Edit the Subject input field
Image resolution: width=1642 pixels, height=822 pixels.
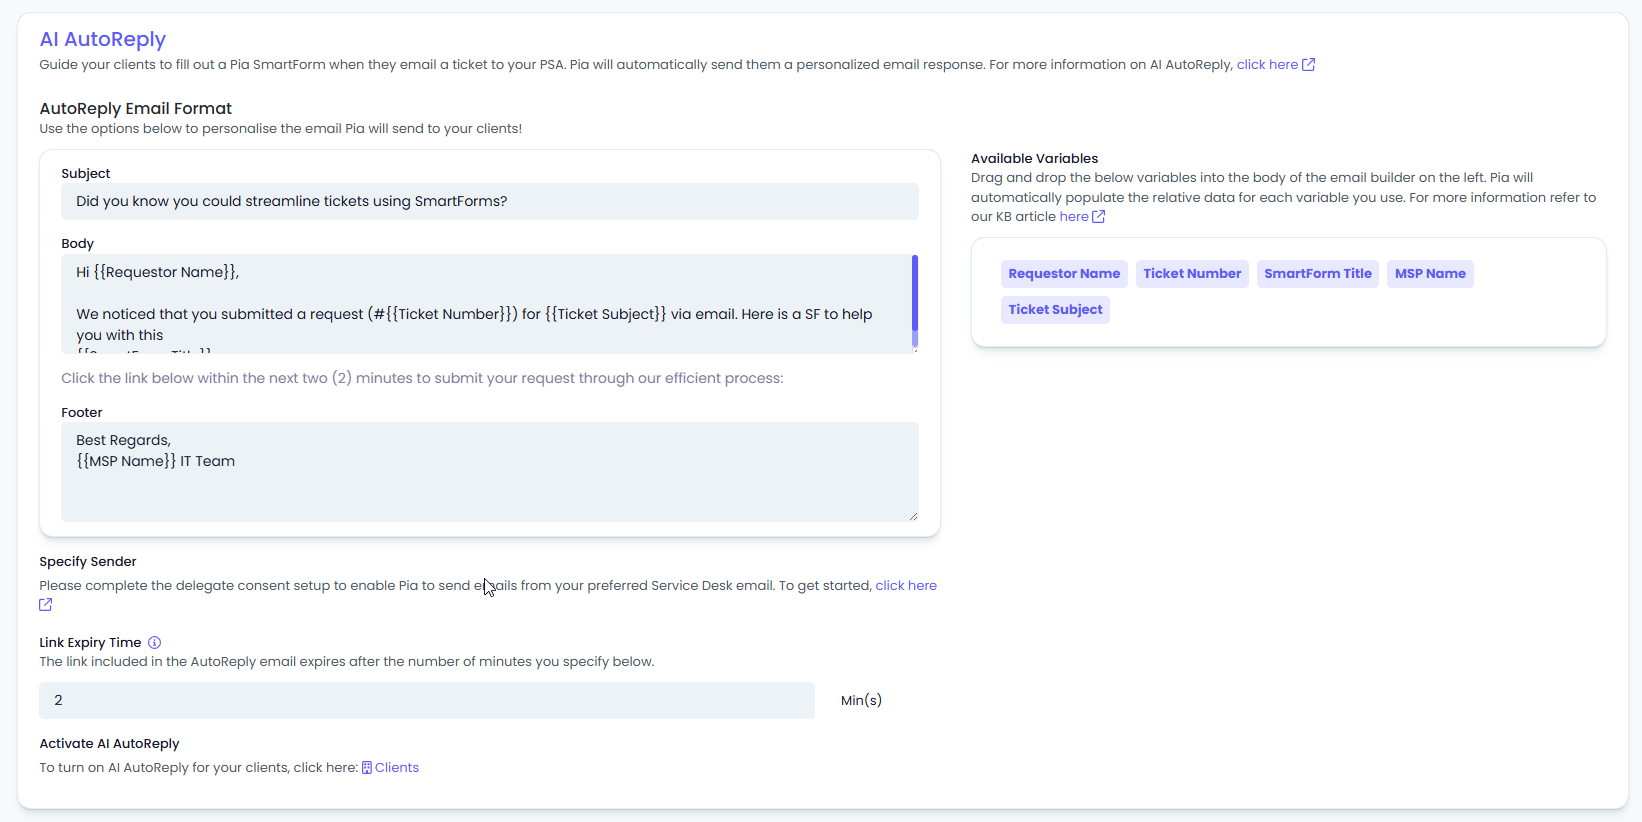pos(490,201)
